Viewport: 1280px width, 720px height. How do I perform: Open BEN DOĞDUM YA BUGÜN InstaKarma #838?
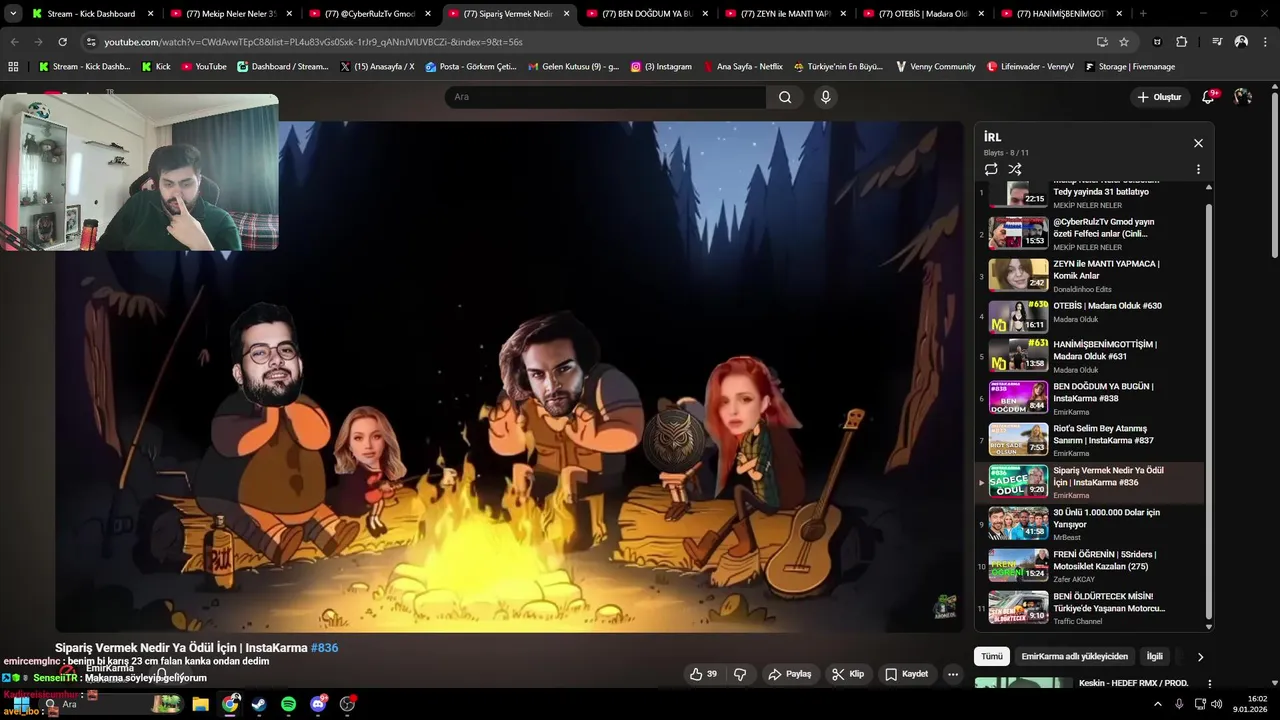click(1090, 398)
